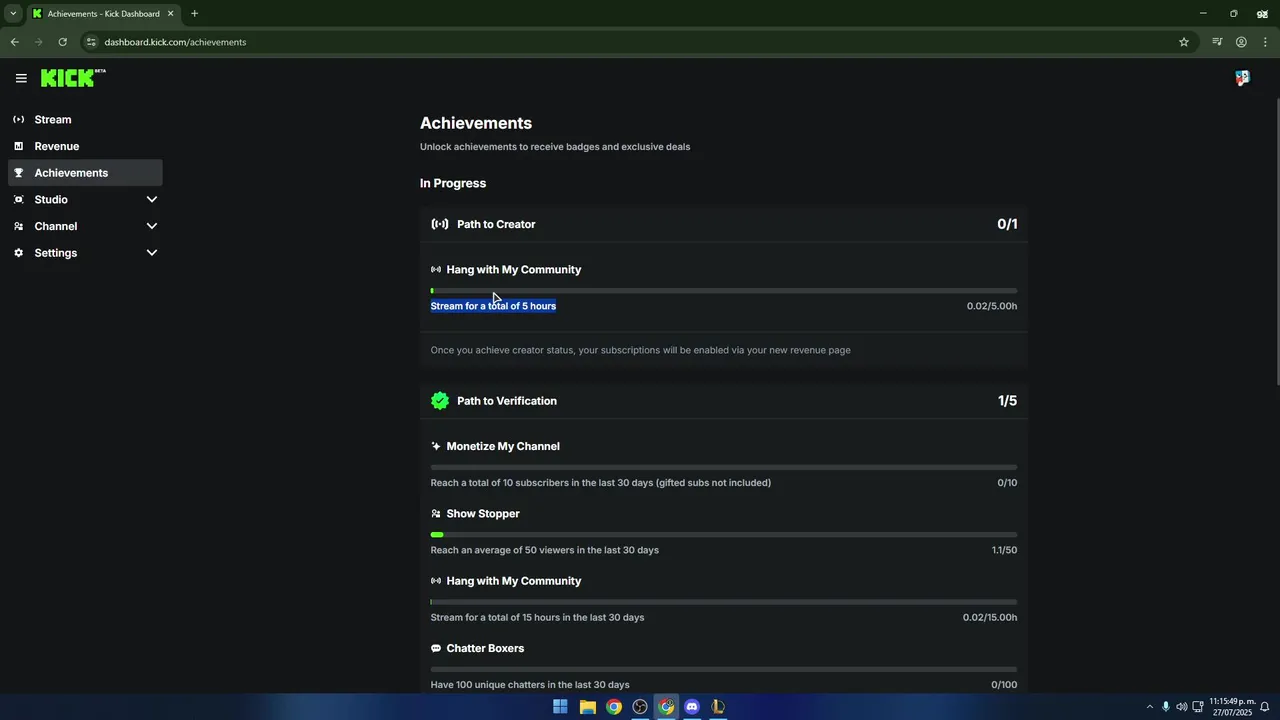Click the Stream broadcast icon in sidebar
The height and width of the screenshot is (720, 1280).
(x=18, y=119)
